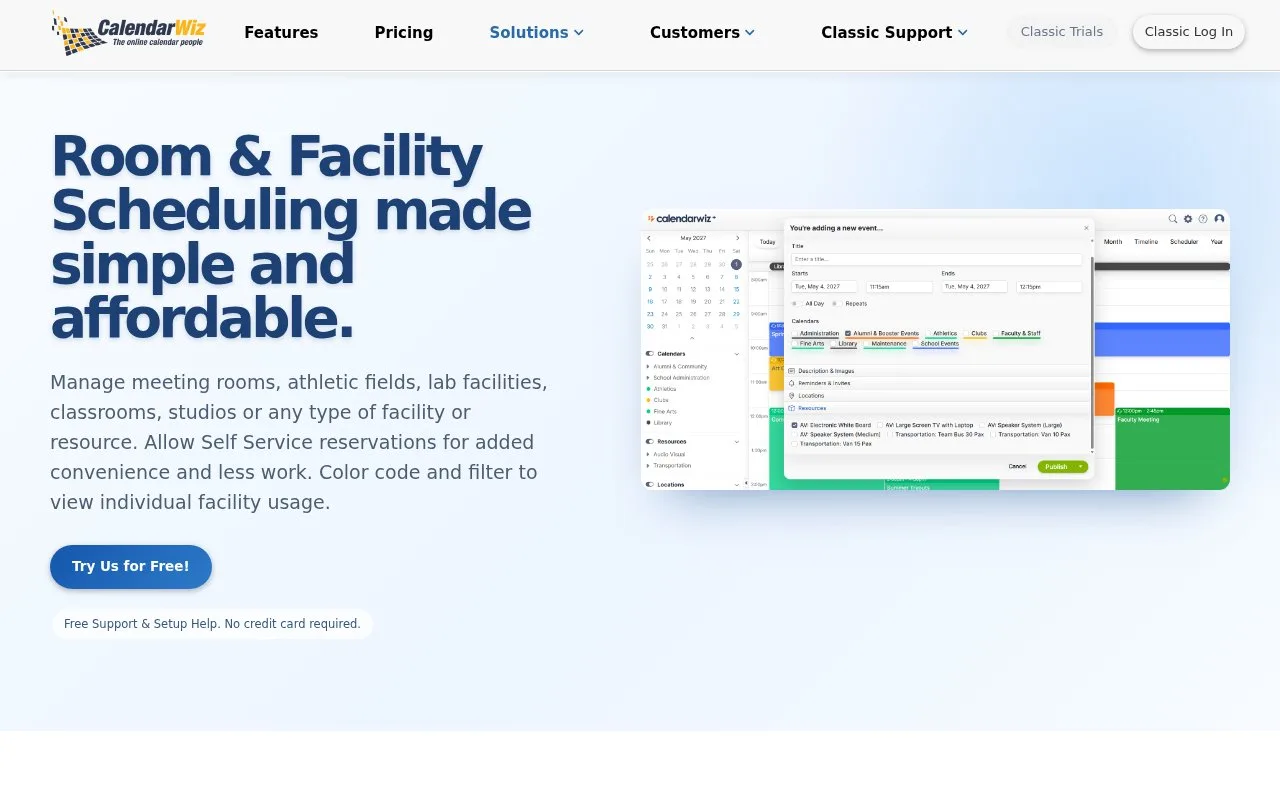This screenshot has width=1280, height=800.
Task: Toggle the Calendars switch in the sidebar
Action: tap(650, 354)
